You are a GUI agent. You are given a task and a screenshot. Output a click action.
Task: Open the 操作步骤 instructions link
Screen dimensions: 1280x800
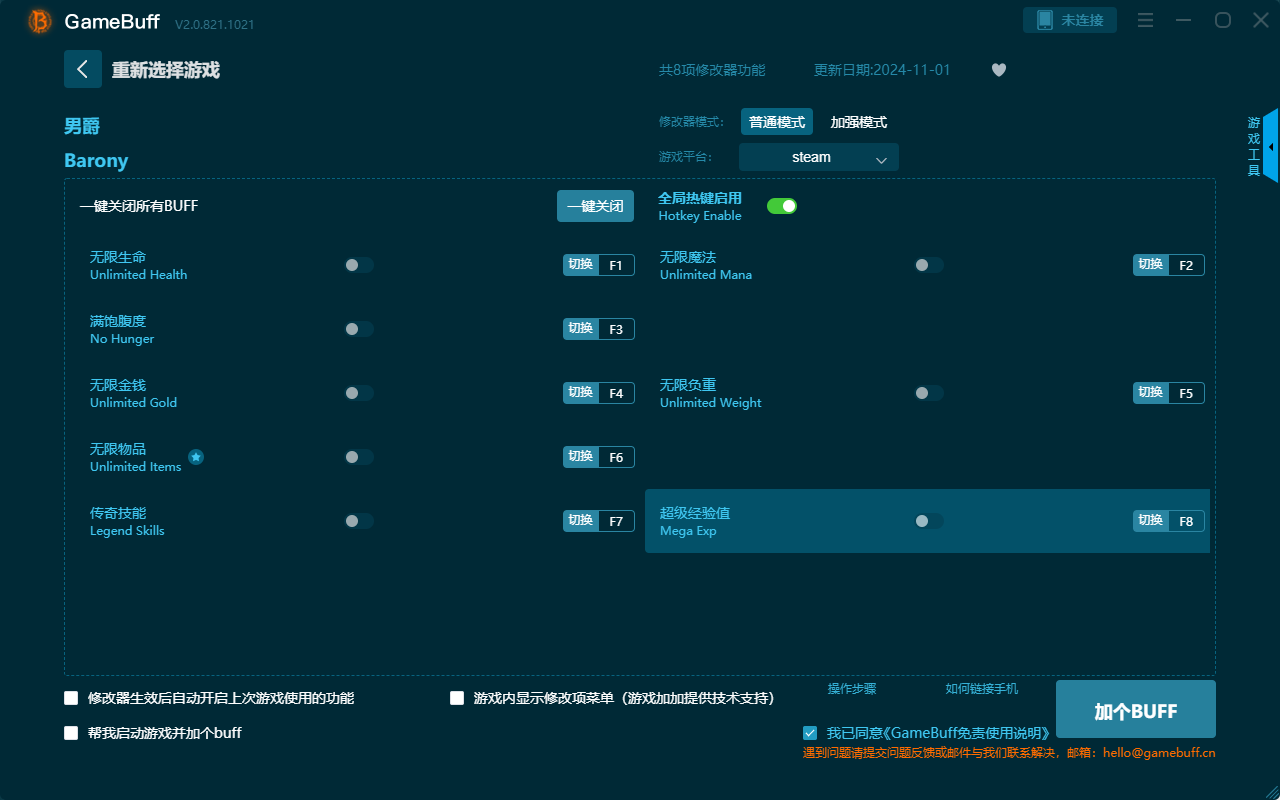(x=850, y=689)
